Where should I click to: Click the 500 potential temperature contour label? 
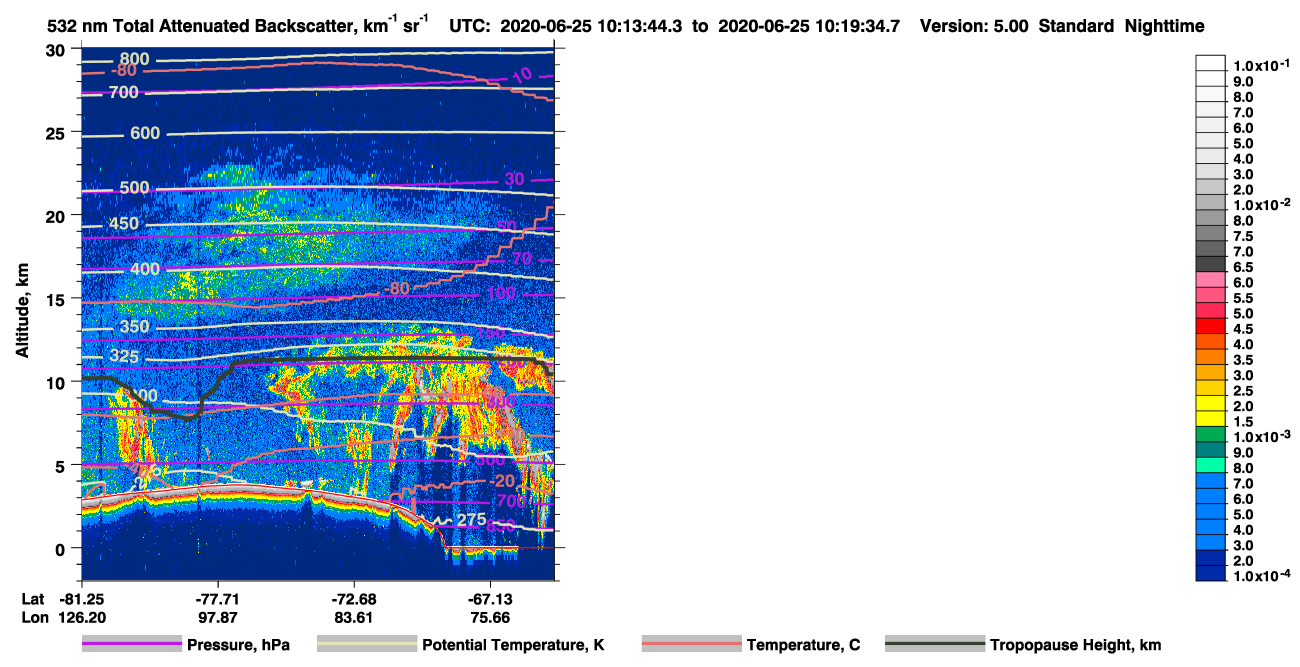point(134,188)
